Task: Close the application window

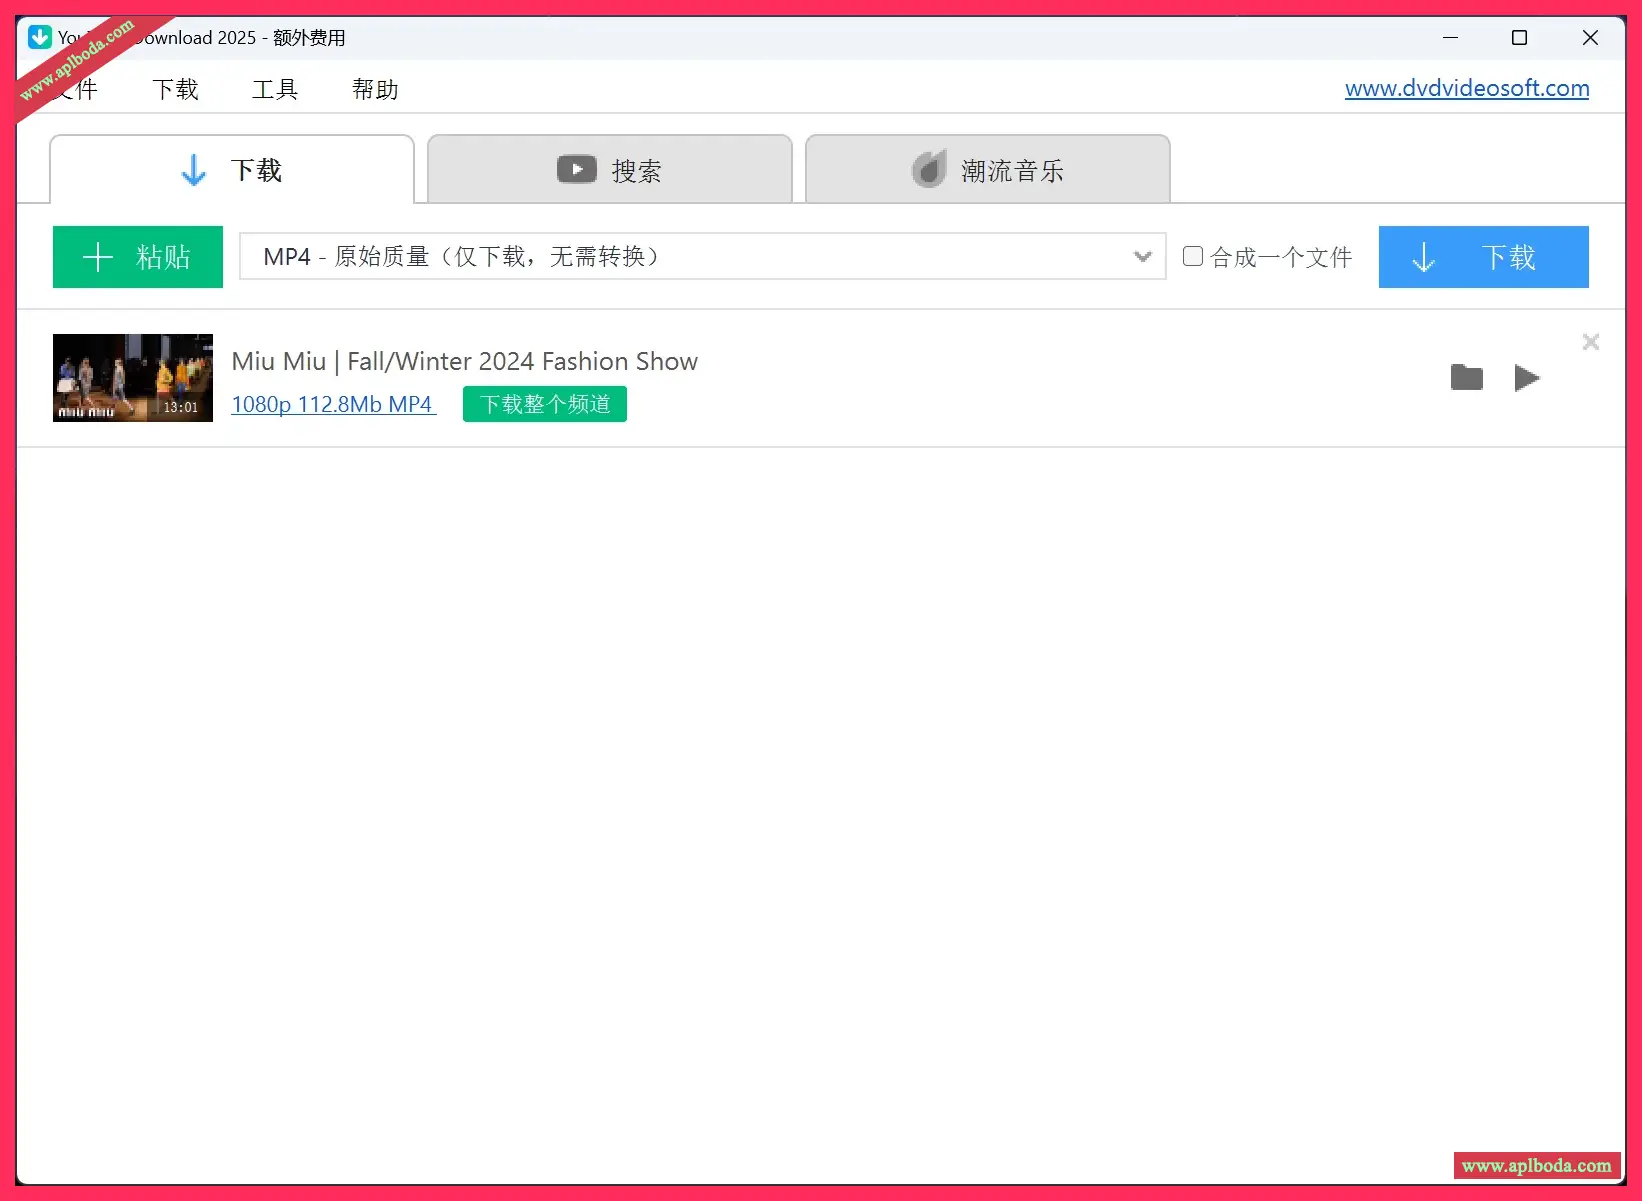Action: 1590,38
